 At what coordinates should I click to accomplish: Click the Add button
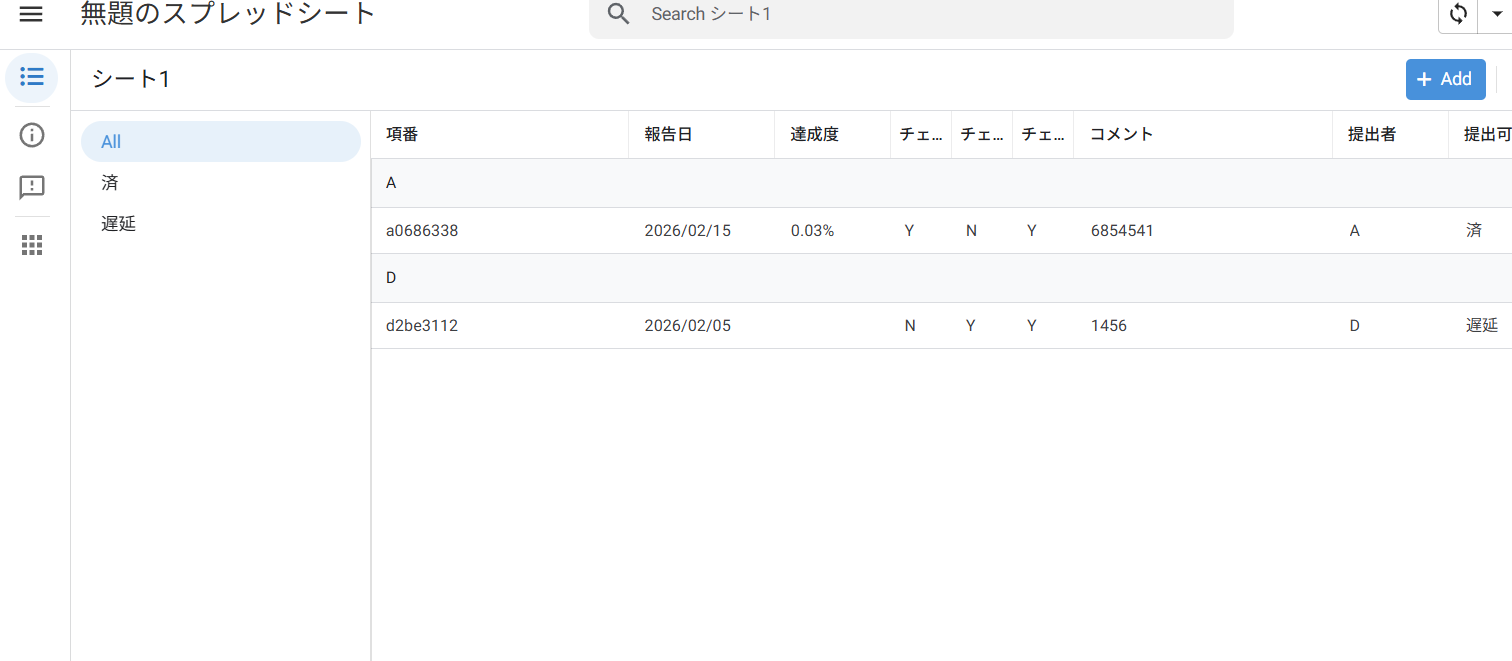click(1445, 79)
